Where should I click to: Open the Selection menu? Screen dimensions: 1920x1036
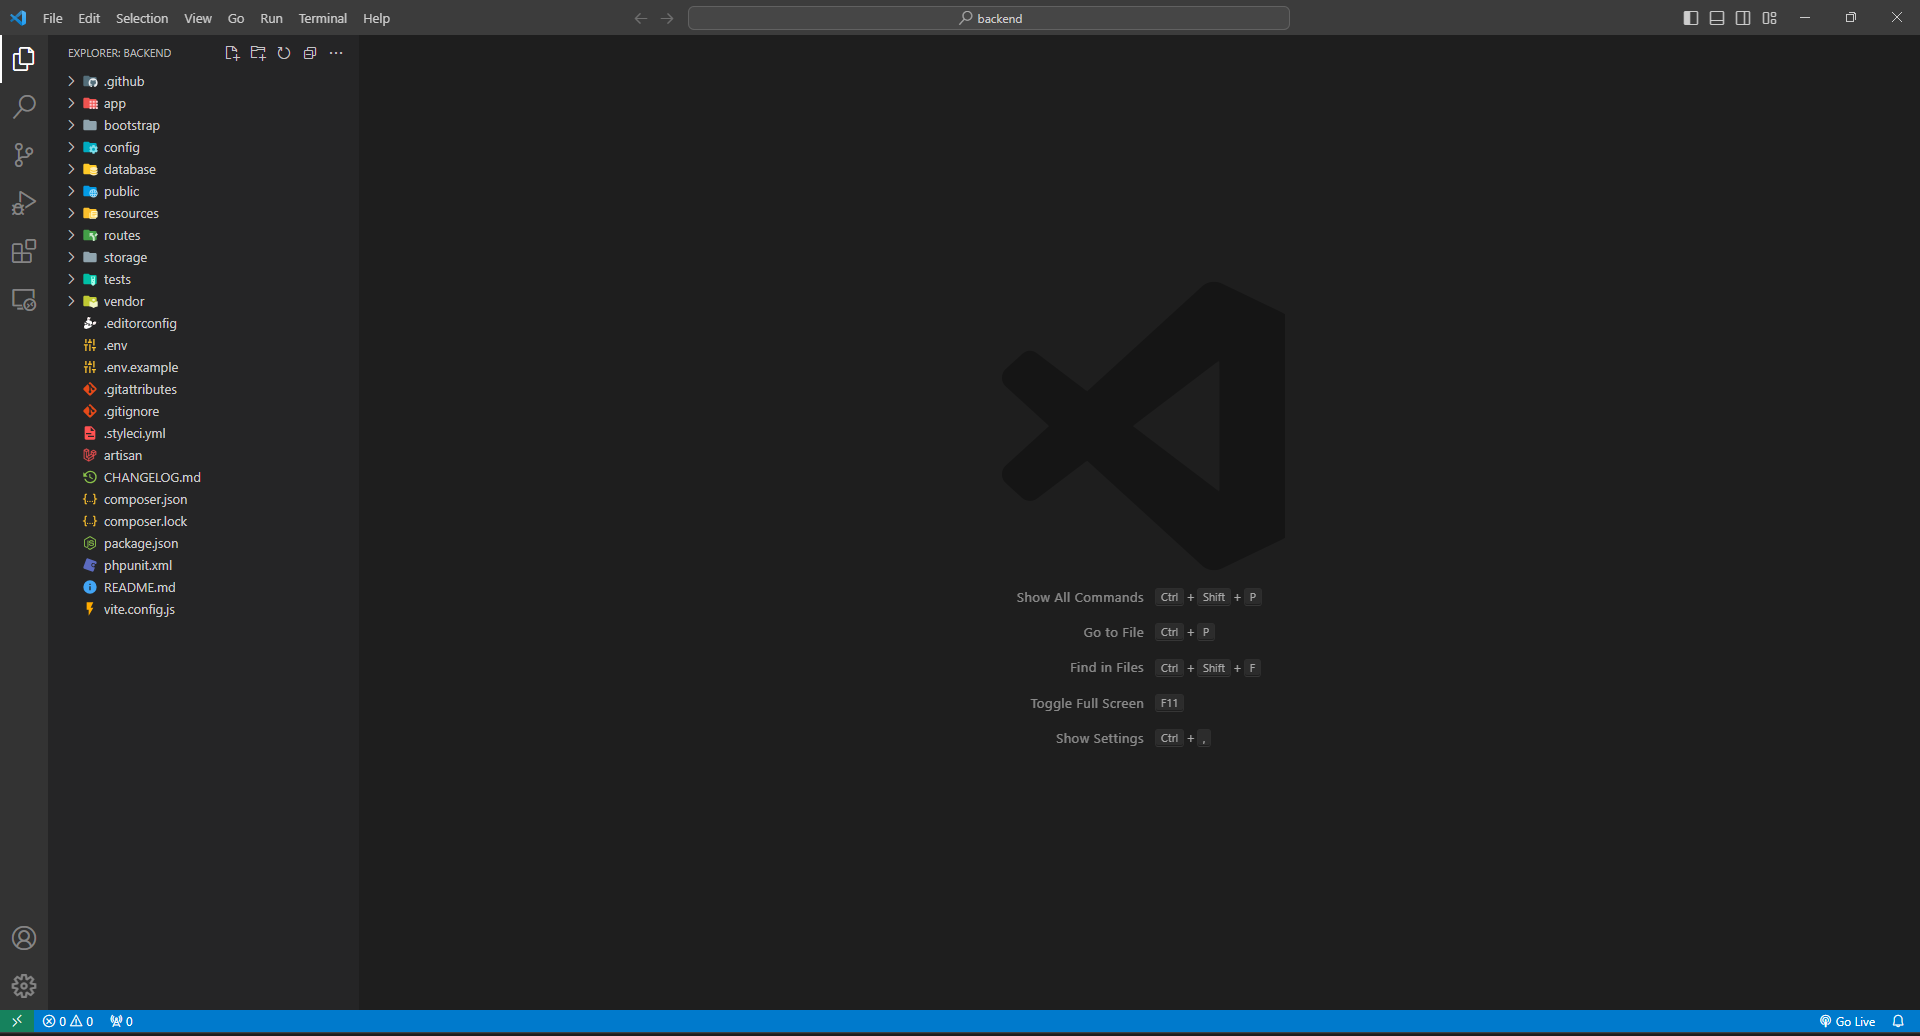[x=142, y=18]
